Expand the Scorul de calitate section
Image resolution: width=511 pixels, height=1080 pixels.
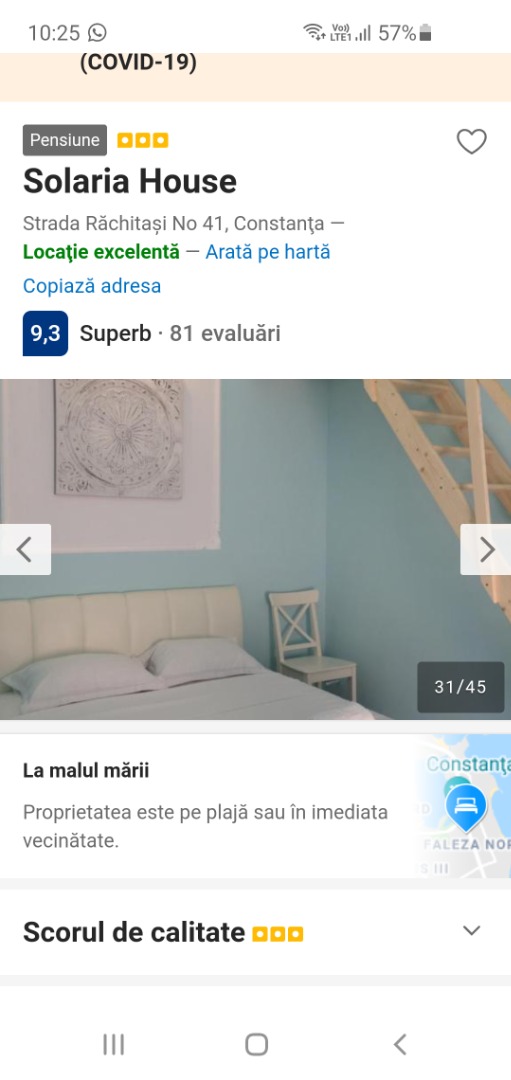(x=472, y=931)
